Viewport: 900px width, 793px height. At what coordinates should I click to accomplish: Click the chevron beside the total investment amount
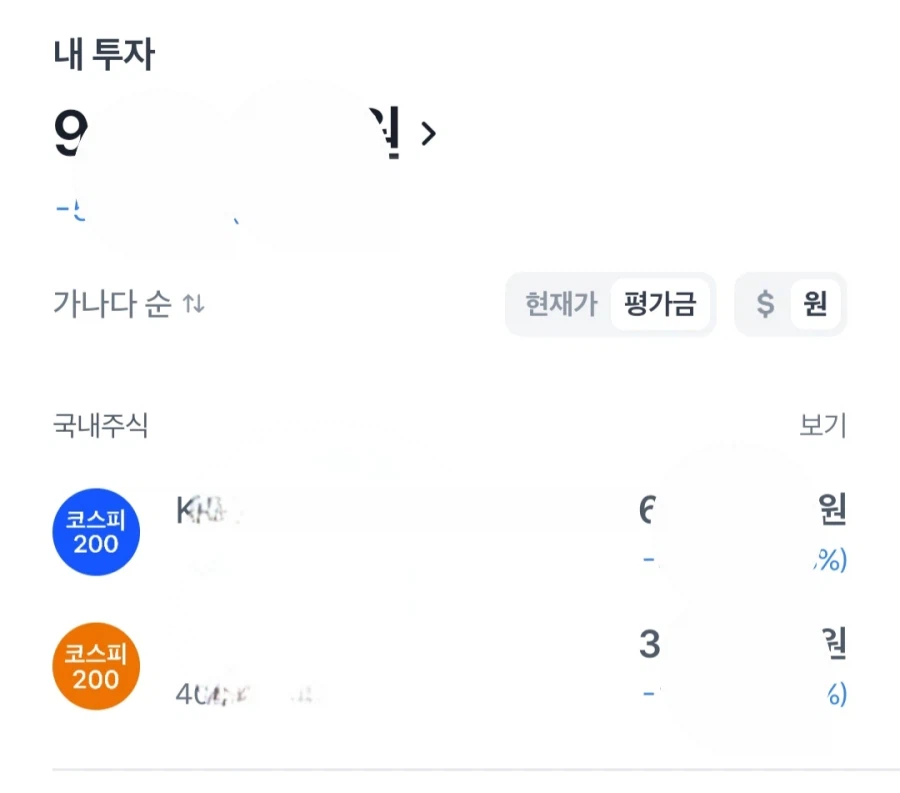pyautogui.click(x=429, y=135)
